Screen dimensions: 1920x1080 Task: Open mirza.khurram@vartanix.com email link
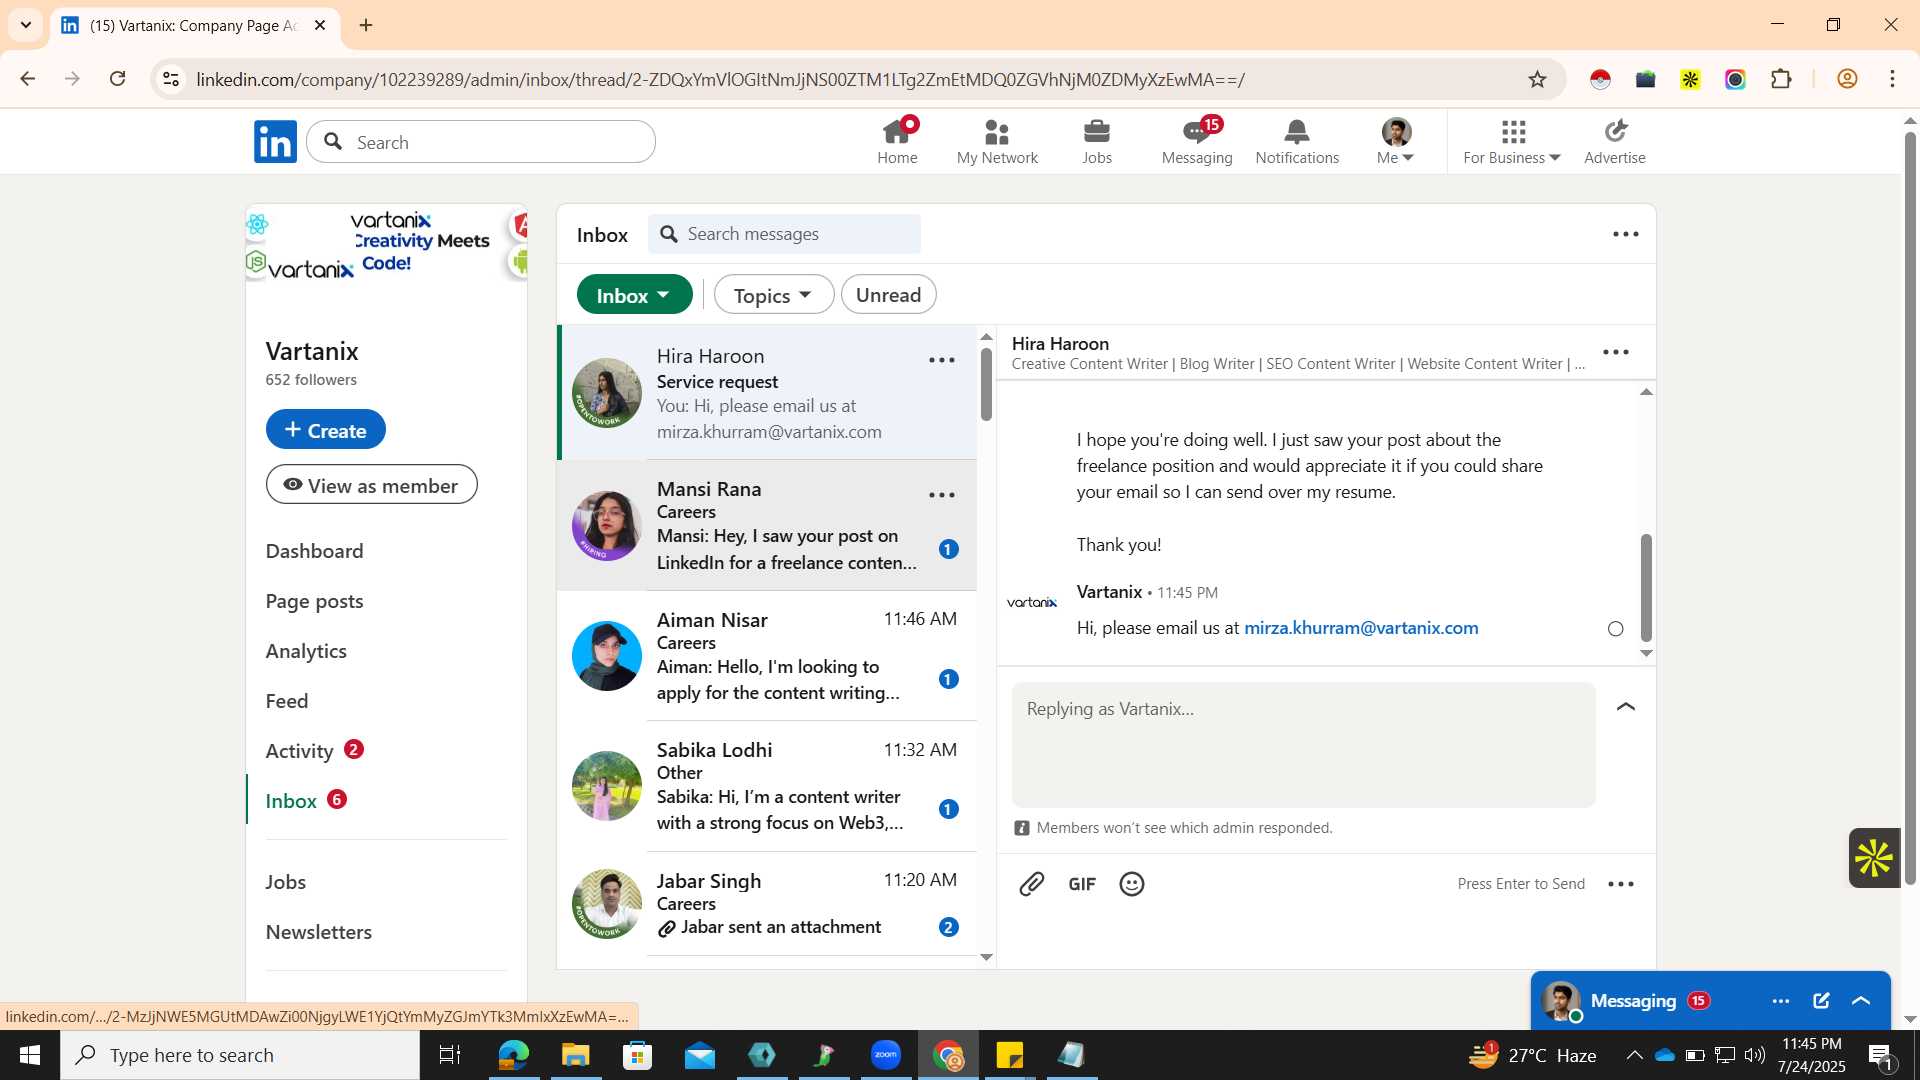[1361, 628]
